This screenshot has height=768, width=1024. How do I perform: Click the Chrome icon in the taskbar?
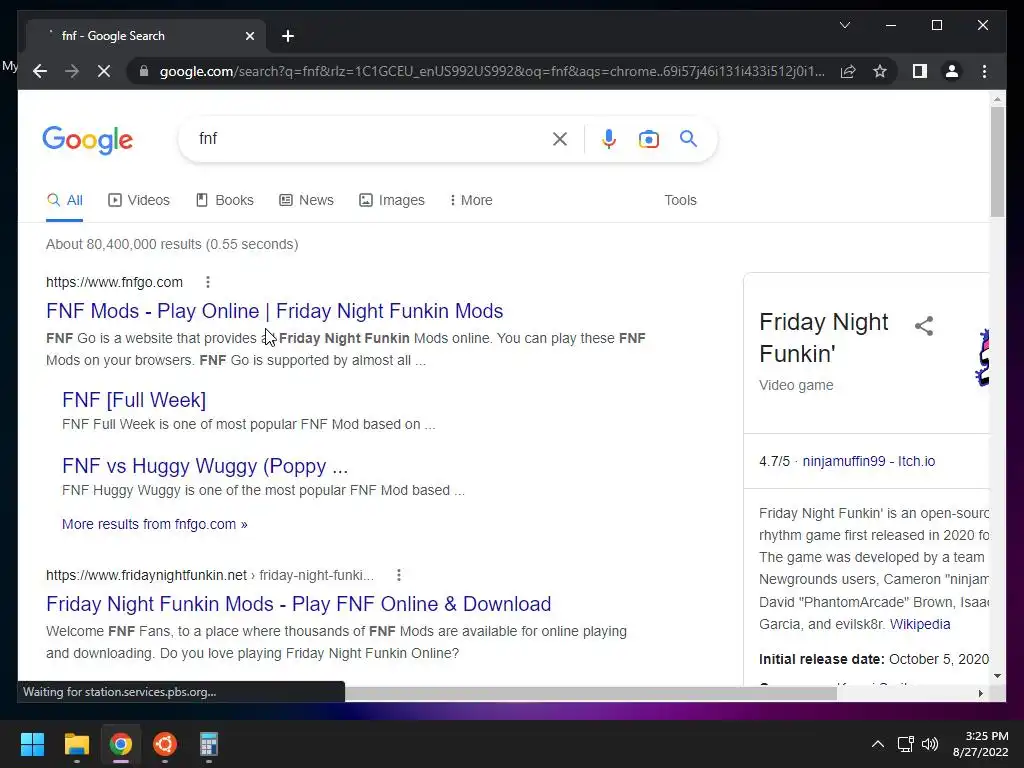click(x=120, y=744)
